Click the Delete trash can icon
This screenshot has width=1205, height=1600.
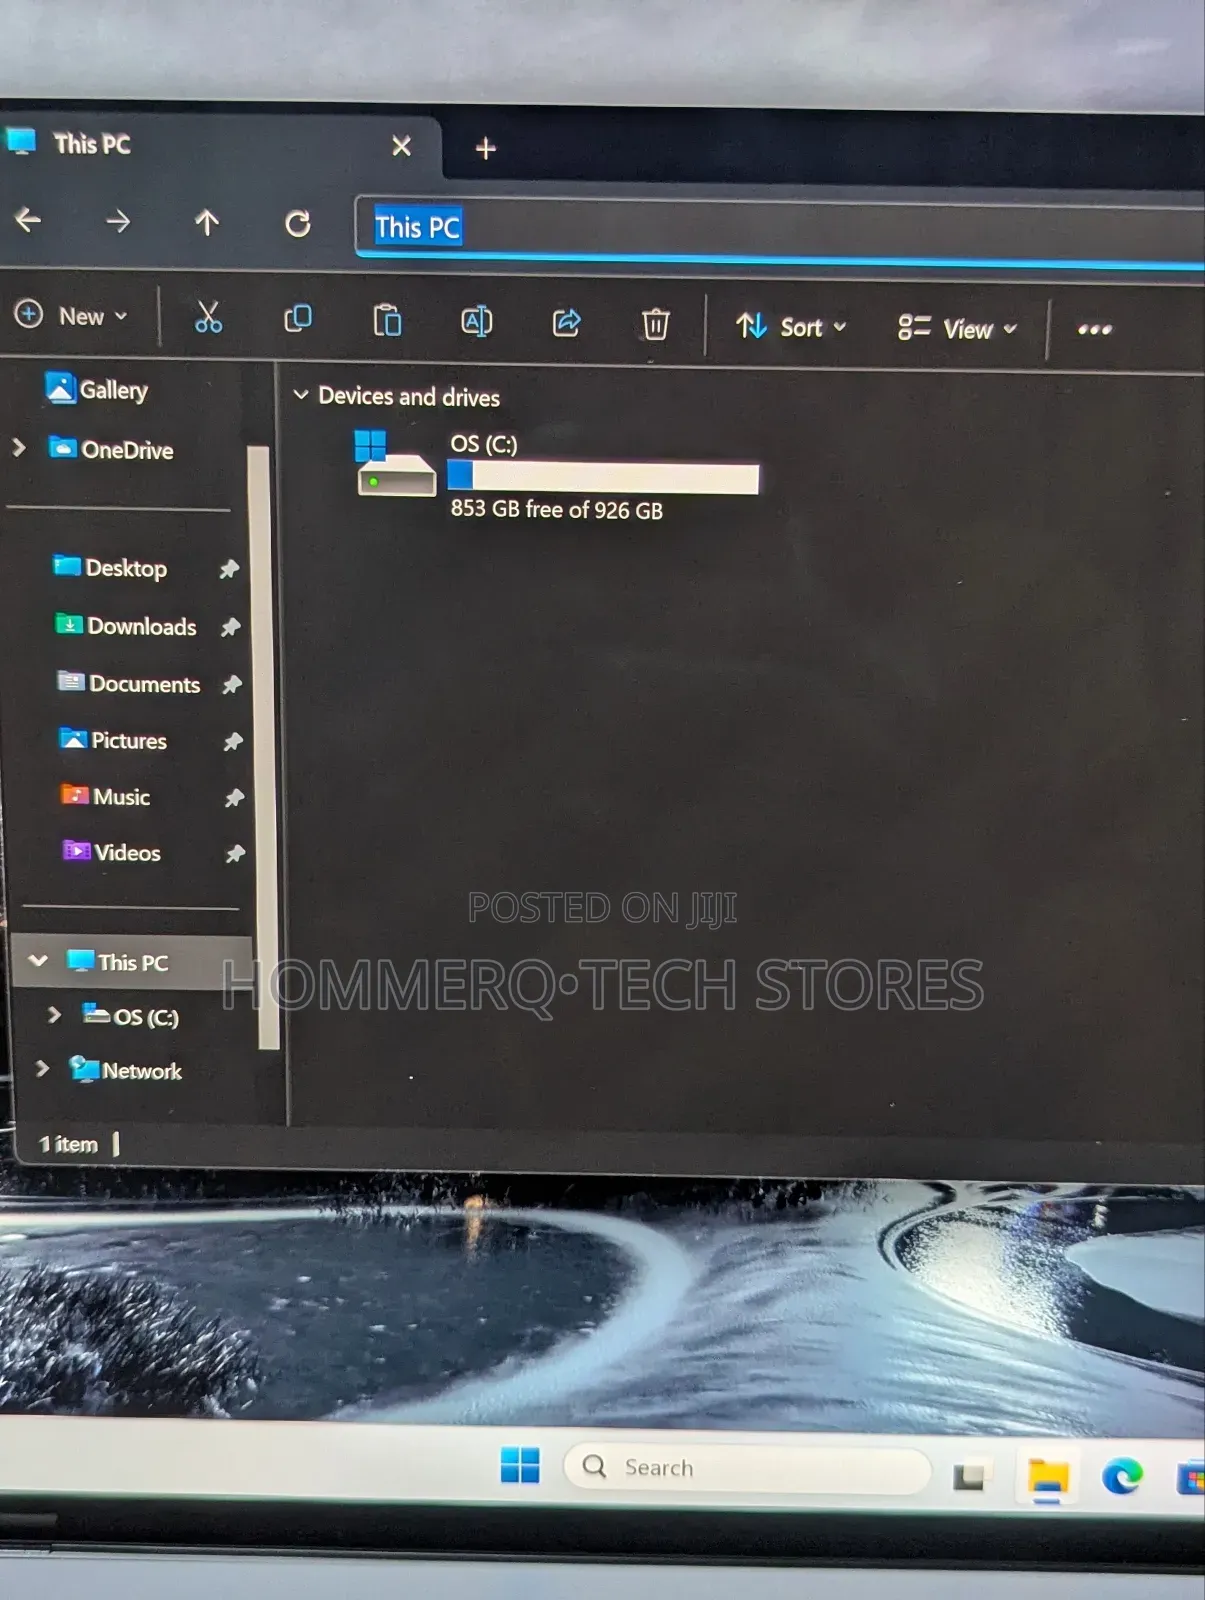[x=655, y=324]
